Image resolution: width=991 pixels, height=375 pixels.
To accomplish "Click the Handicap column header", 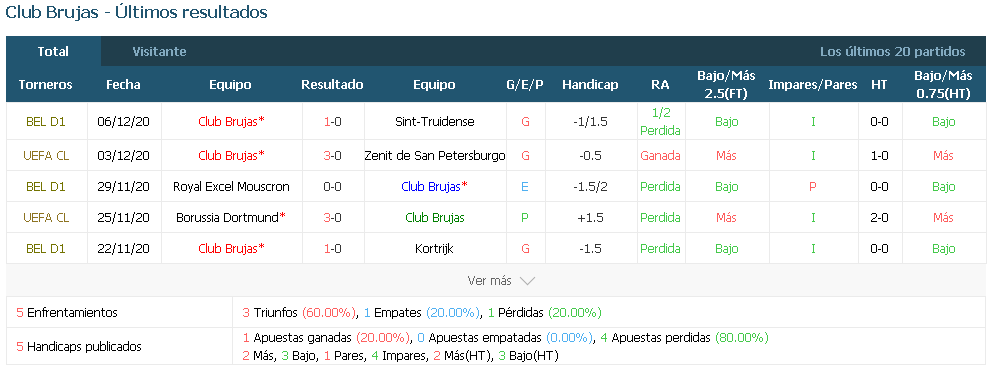I will tap(590, 84).
